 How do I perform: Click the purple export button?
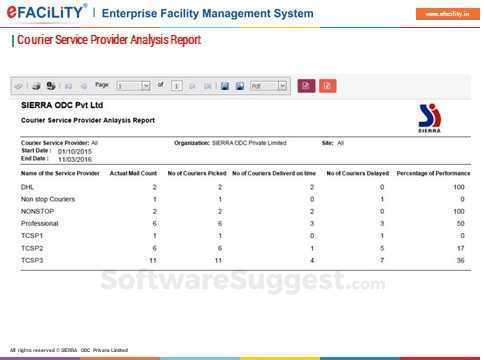tap(306, 86)
